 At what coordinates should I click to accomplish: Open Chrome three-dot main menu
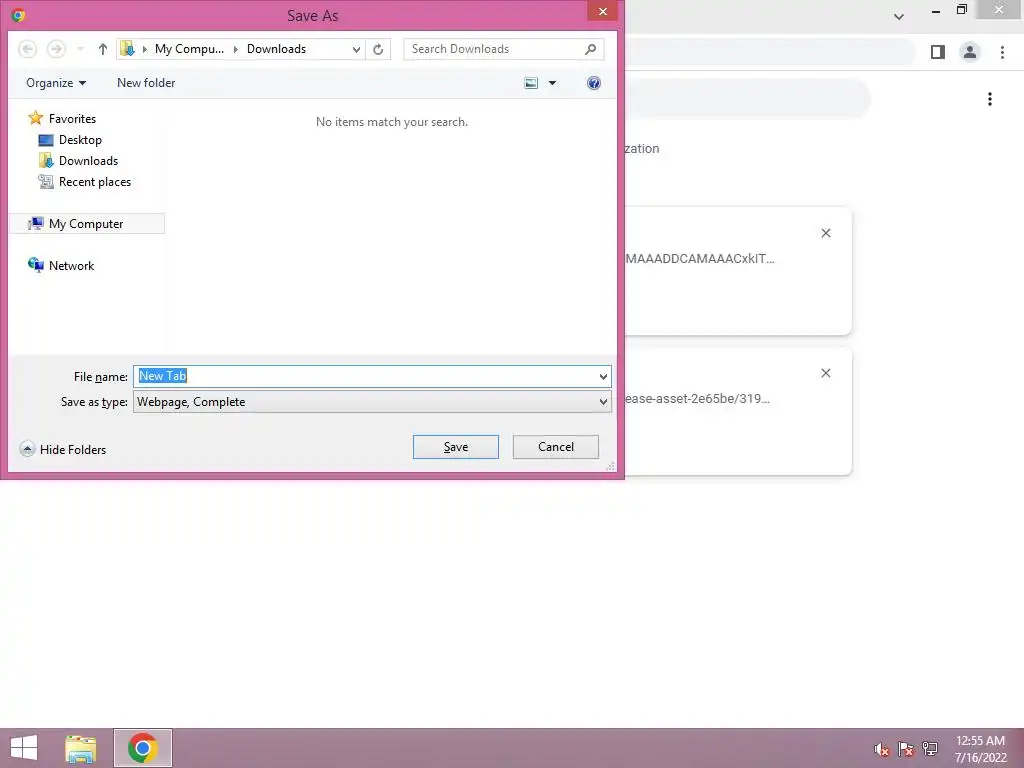(1002, 52)
